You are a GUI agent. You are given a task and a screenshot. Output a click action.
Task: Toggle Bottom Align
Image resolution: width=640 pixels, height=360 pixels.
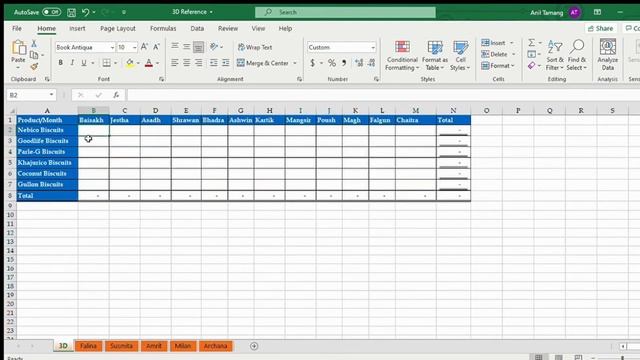tap(198, 47)
